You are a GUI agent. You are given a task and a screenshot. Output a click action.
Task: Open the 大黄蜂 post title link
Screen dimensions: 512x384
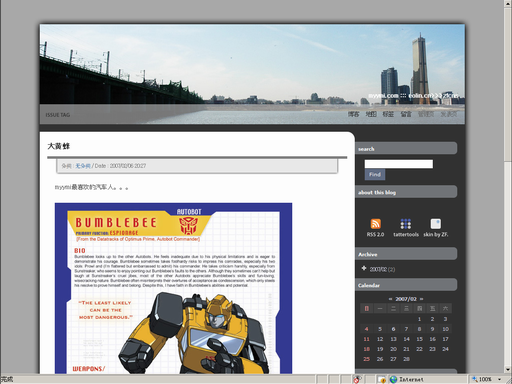59,146
